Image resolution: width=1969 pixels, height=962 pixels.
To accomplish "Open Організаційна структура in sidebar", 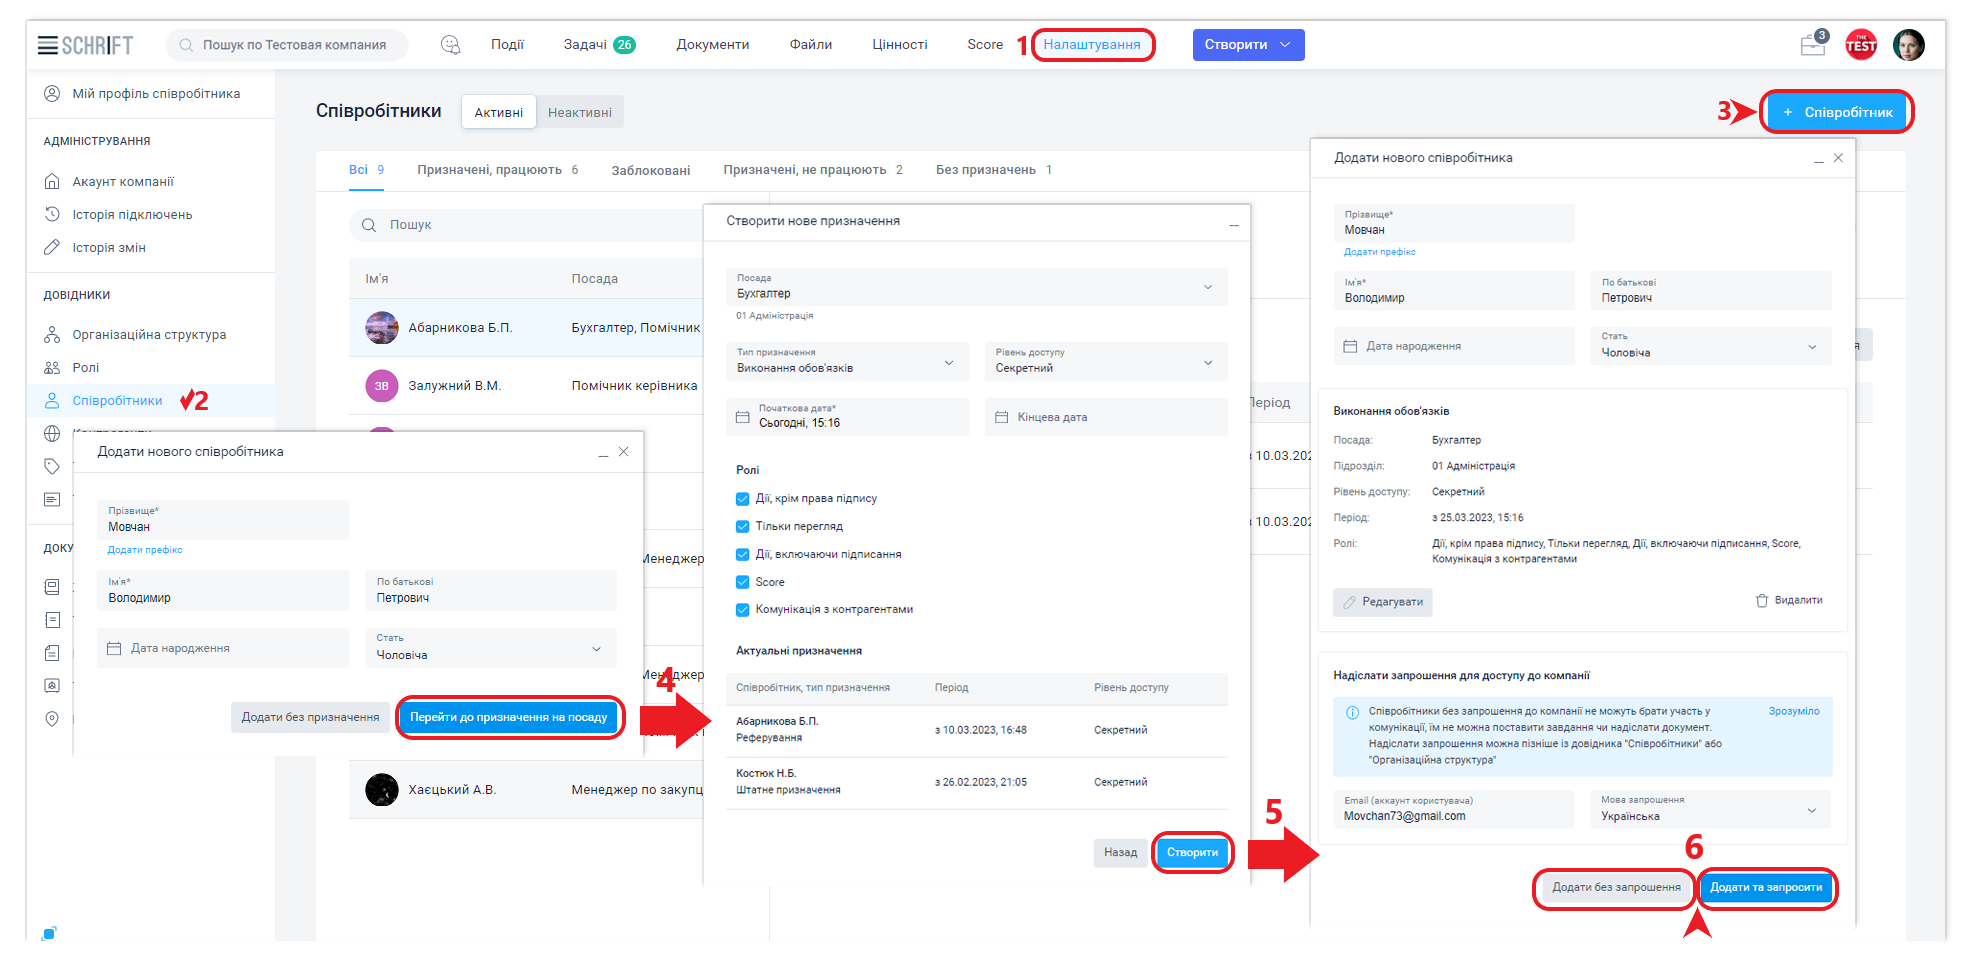I will click(x=148, y=335).
